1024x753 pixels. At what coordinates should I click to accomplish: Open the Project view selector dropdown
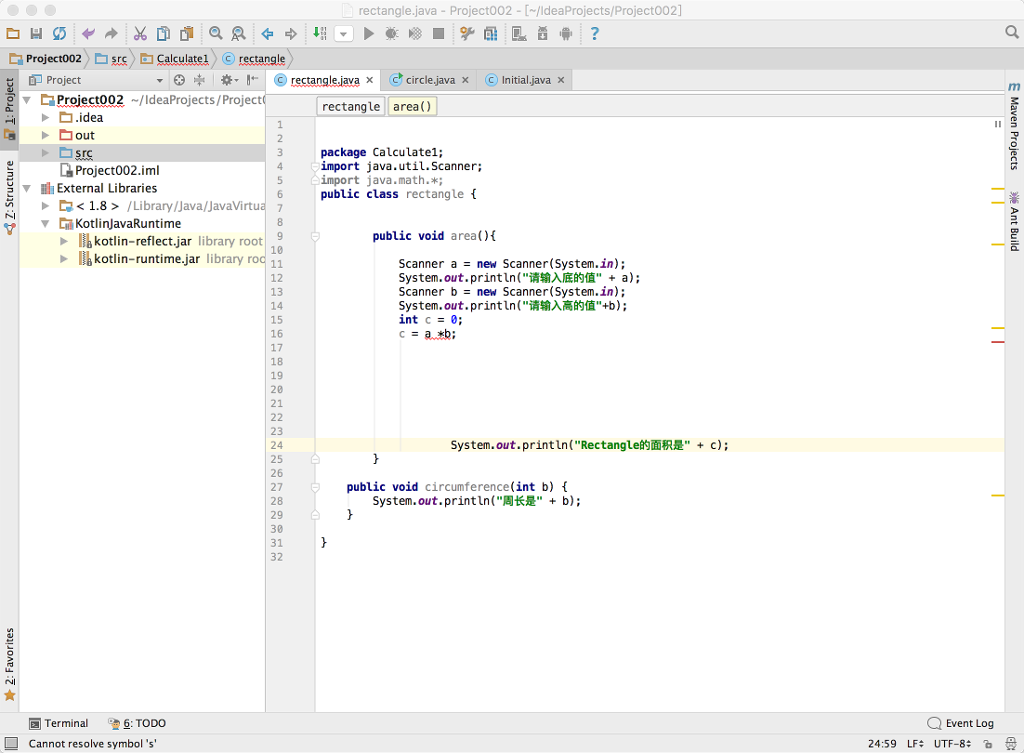(x=158, y=80)
